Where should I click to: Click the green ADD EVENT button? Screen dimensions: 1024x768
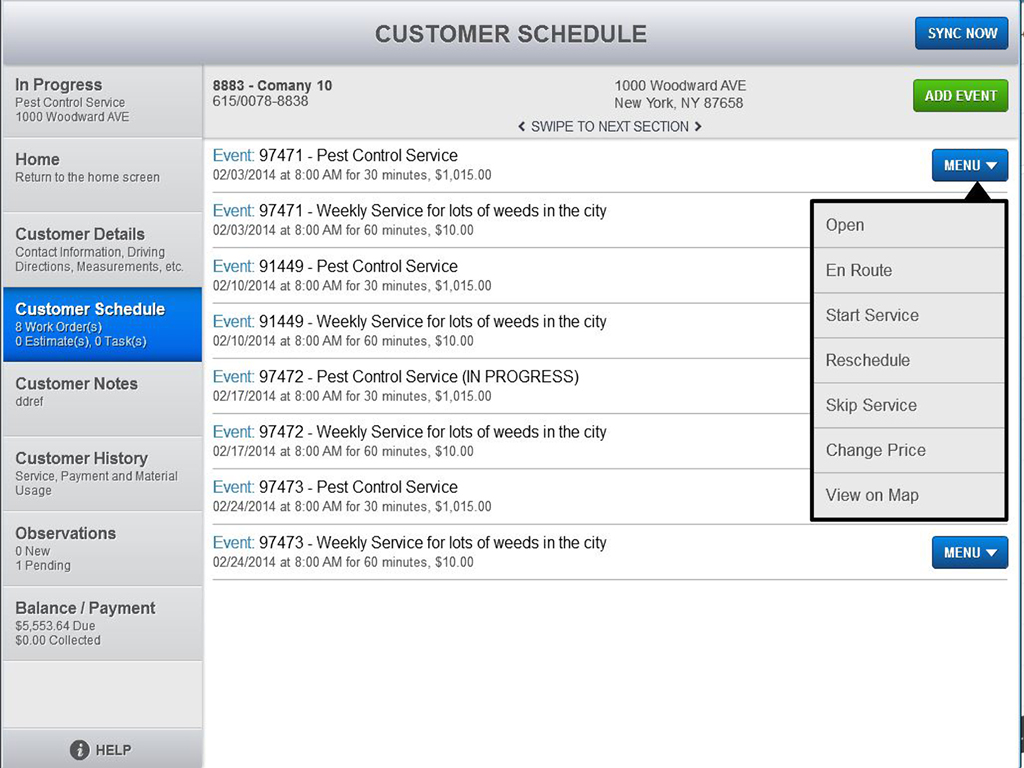click(961, 96)
